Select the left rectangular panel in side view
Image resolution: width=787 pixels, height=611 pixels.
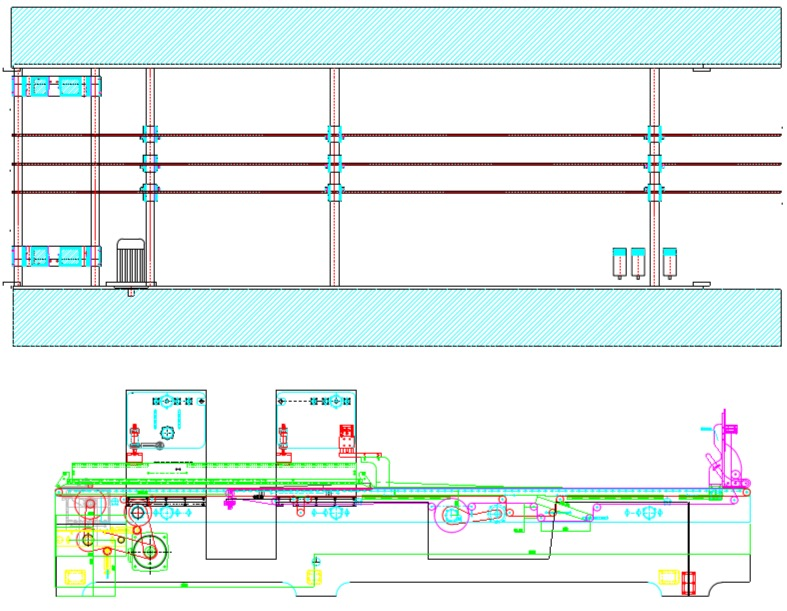166,420
